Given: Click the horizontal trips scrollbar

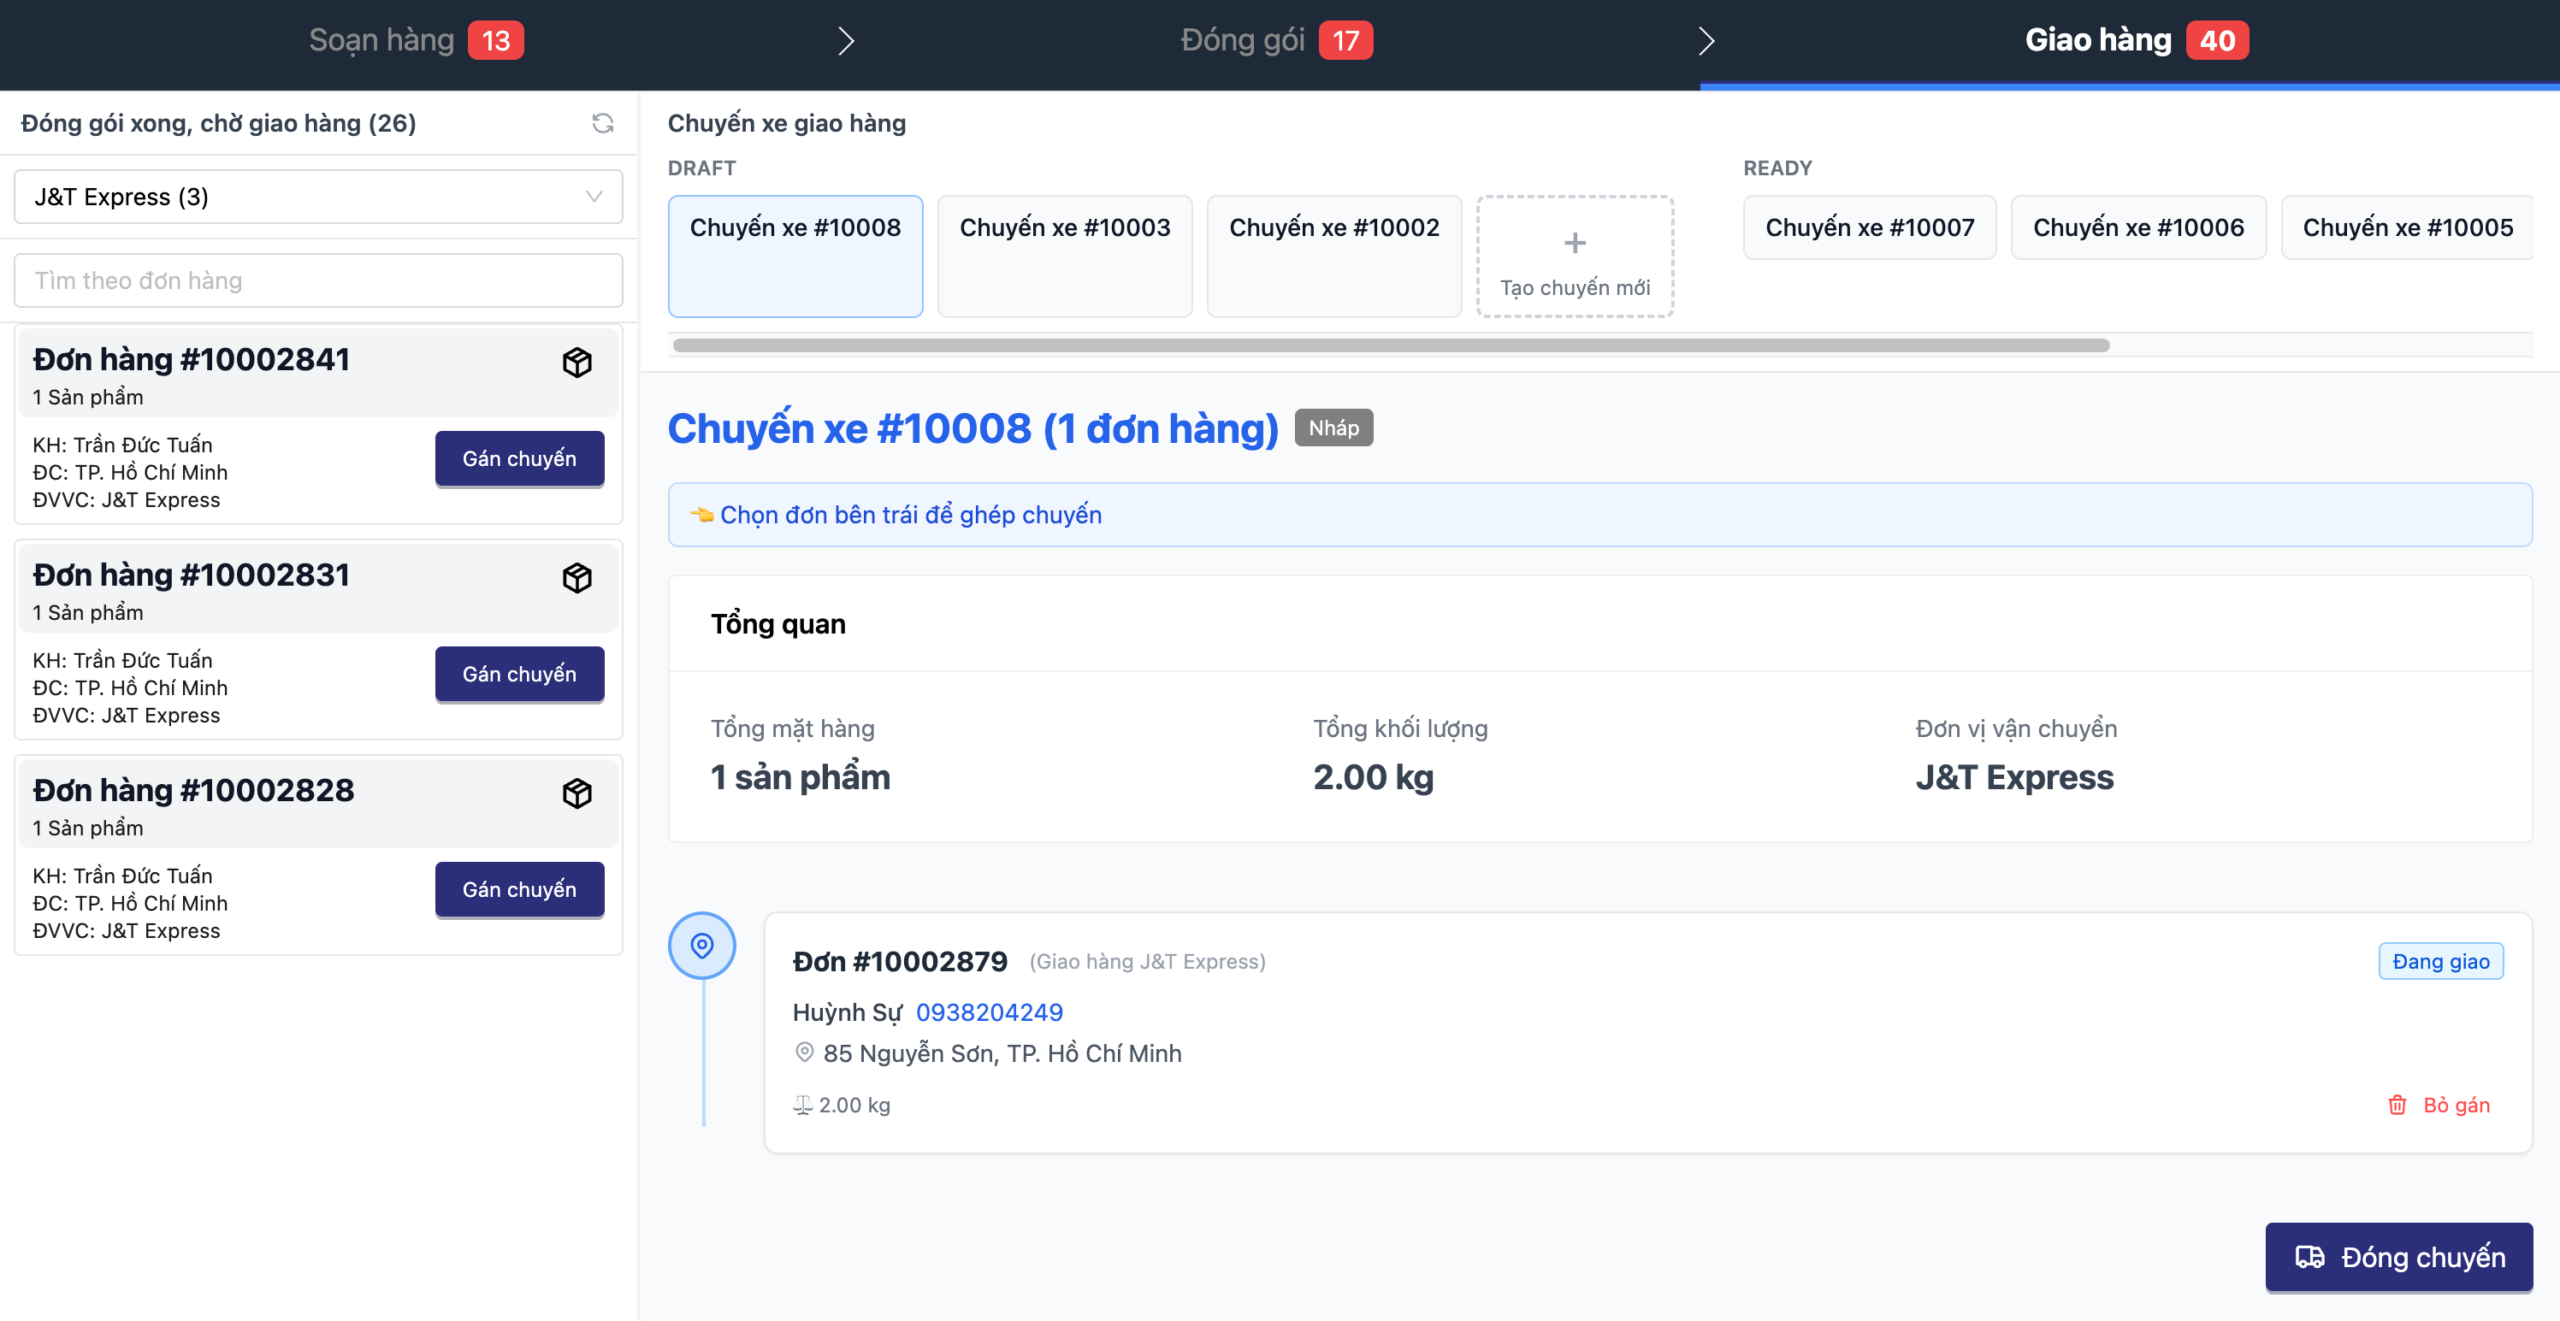Looking at the screenshot, I should tap(1390, 345).
